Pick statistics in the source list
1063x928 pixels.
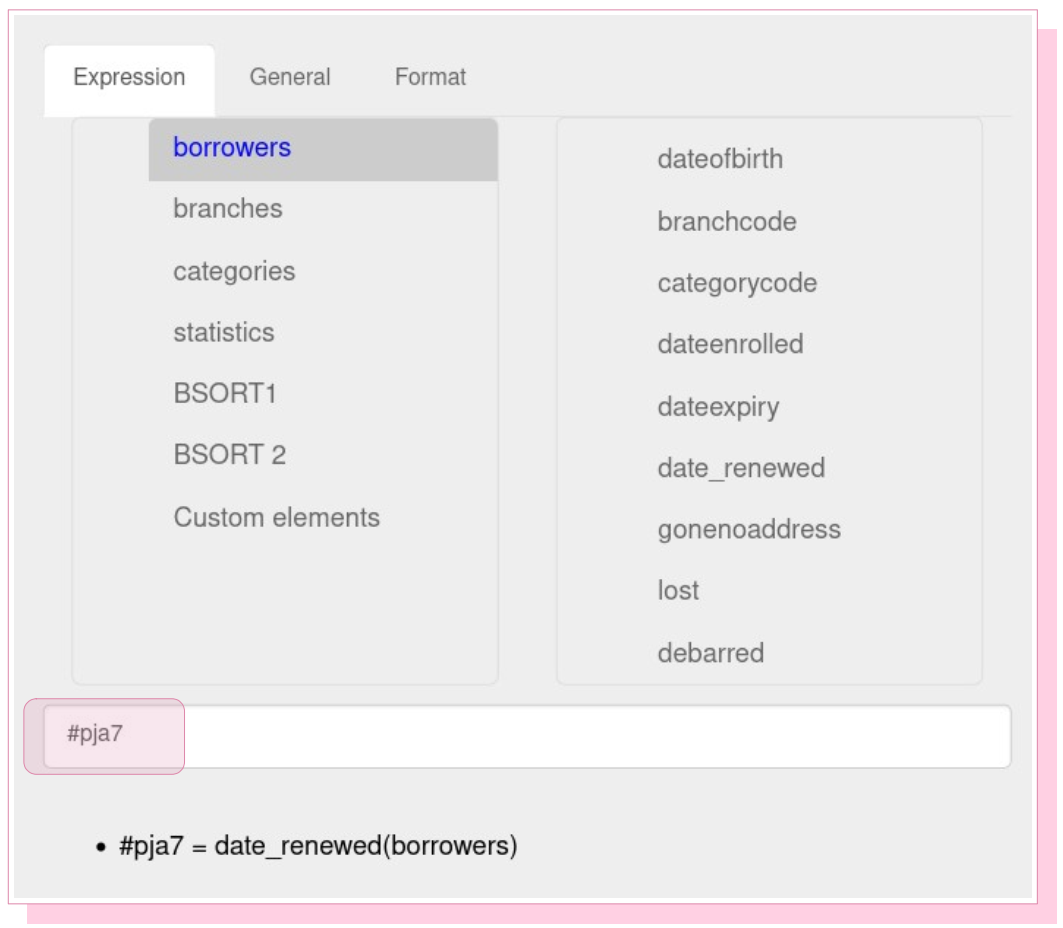pos(224,333)
